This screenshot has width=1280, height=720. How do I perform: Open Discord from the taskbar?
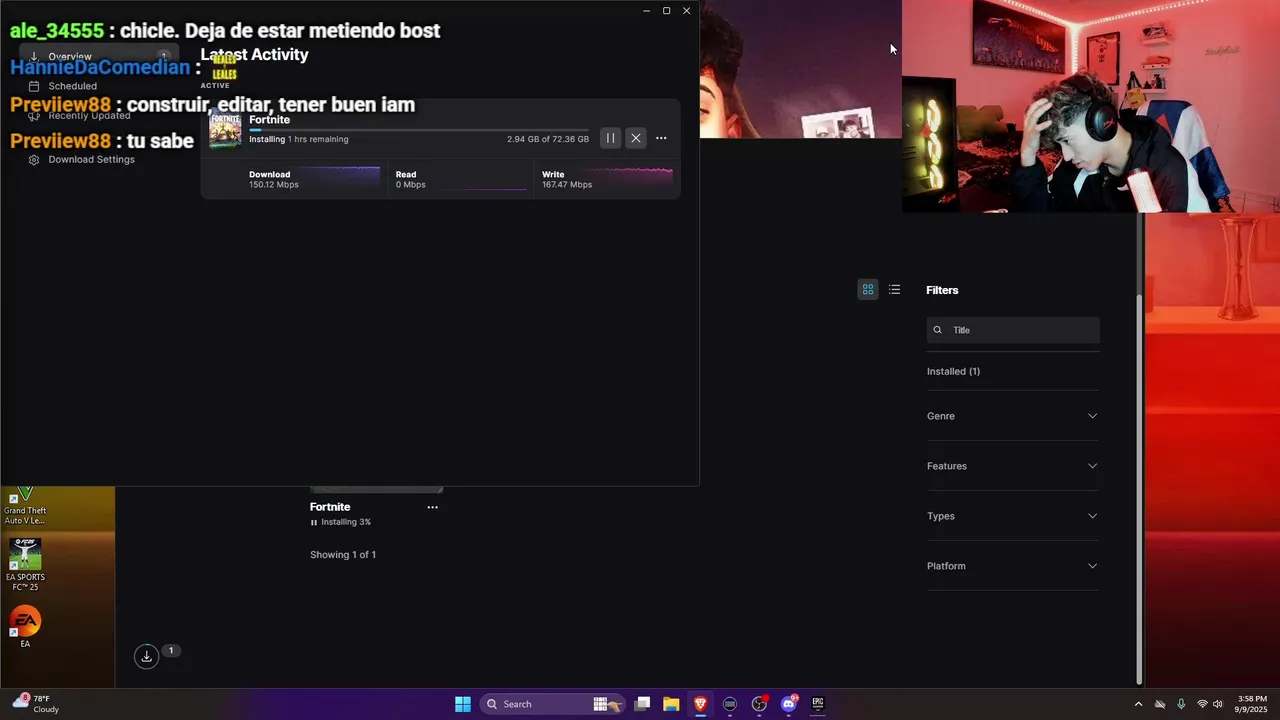pos(789,704)
